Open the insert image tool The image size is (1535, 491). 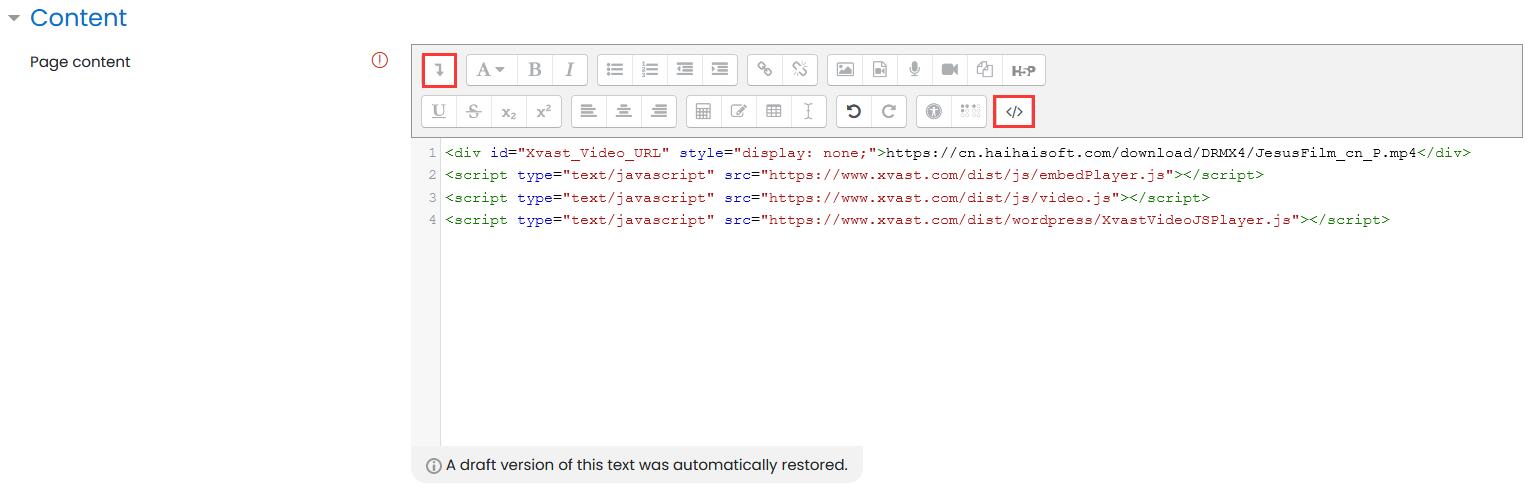[x=845, y=70]
